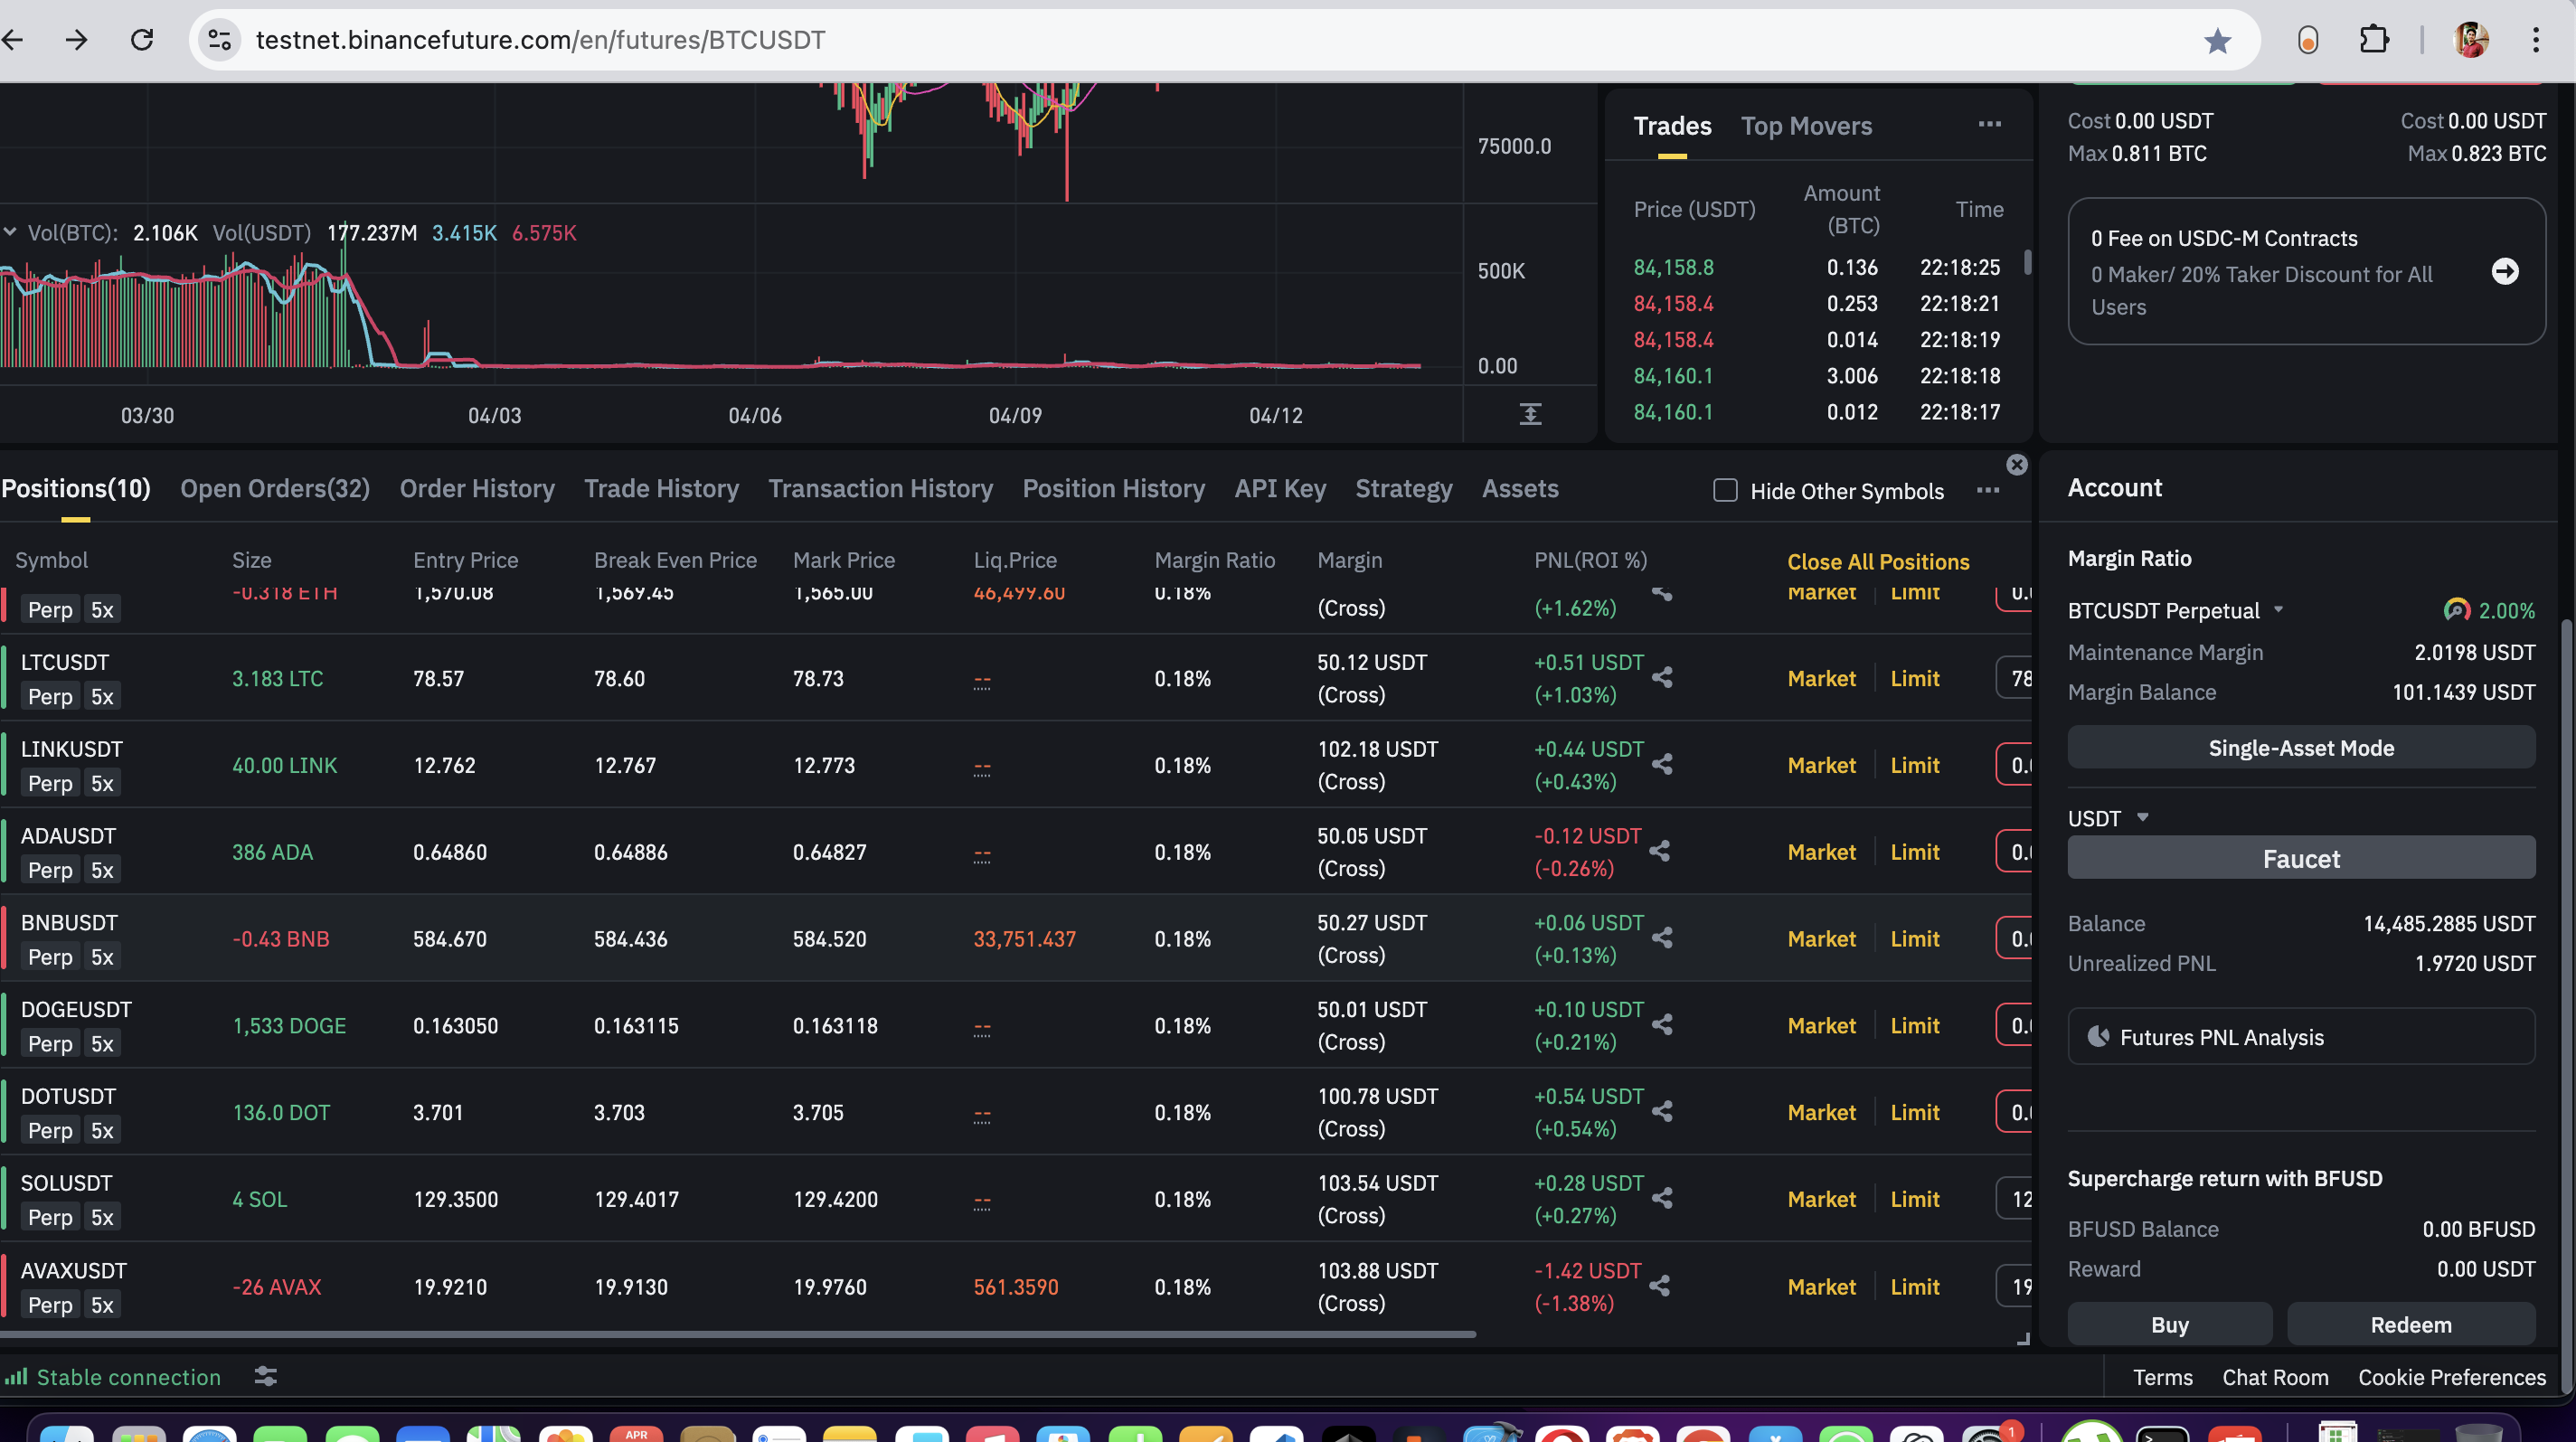Open connection settings icon beside Stable connection
This screenshot has height=1442, width=2576.
pos(265,1377)
